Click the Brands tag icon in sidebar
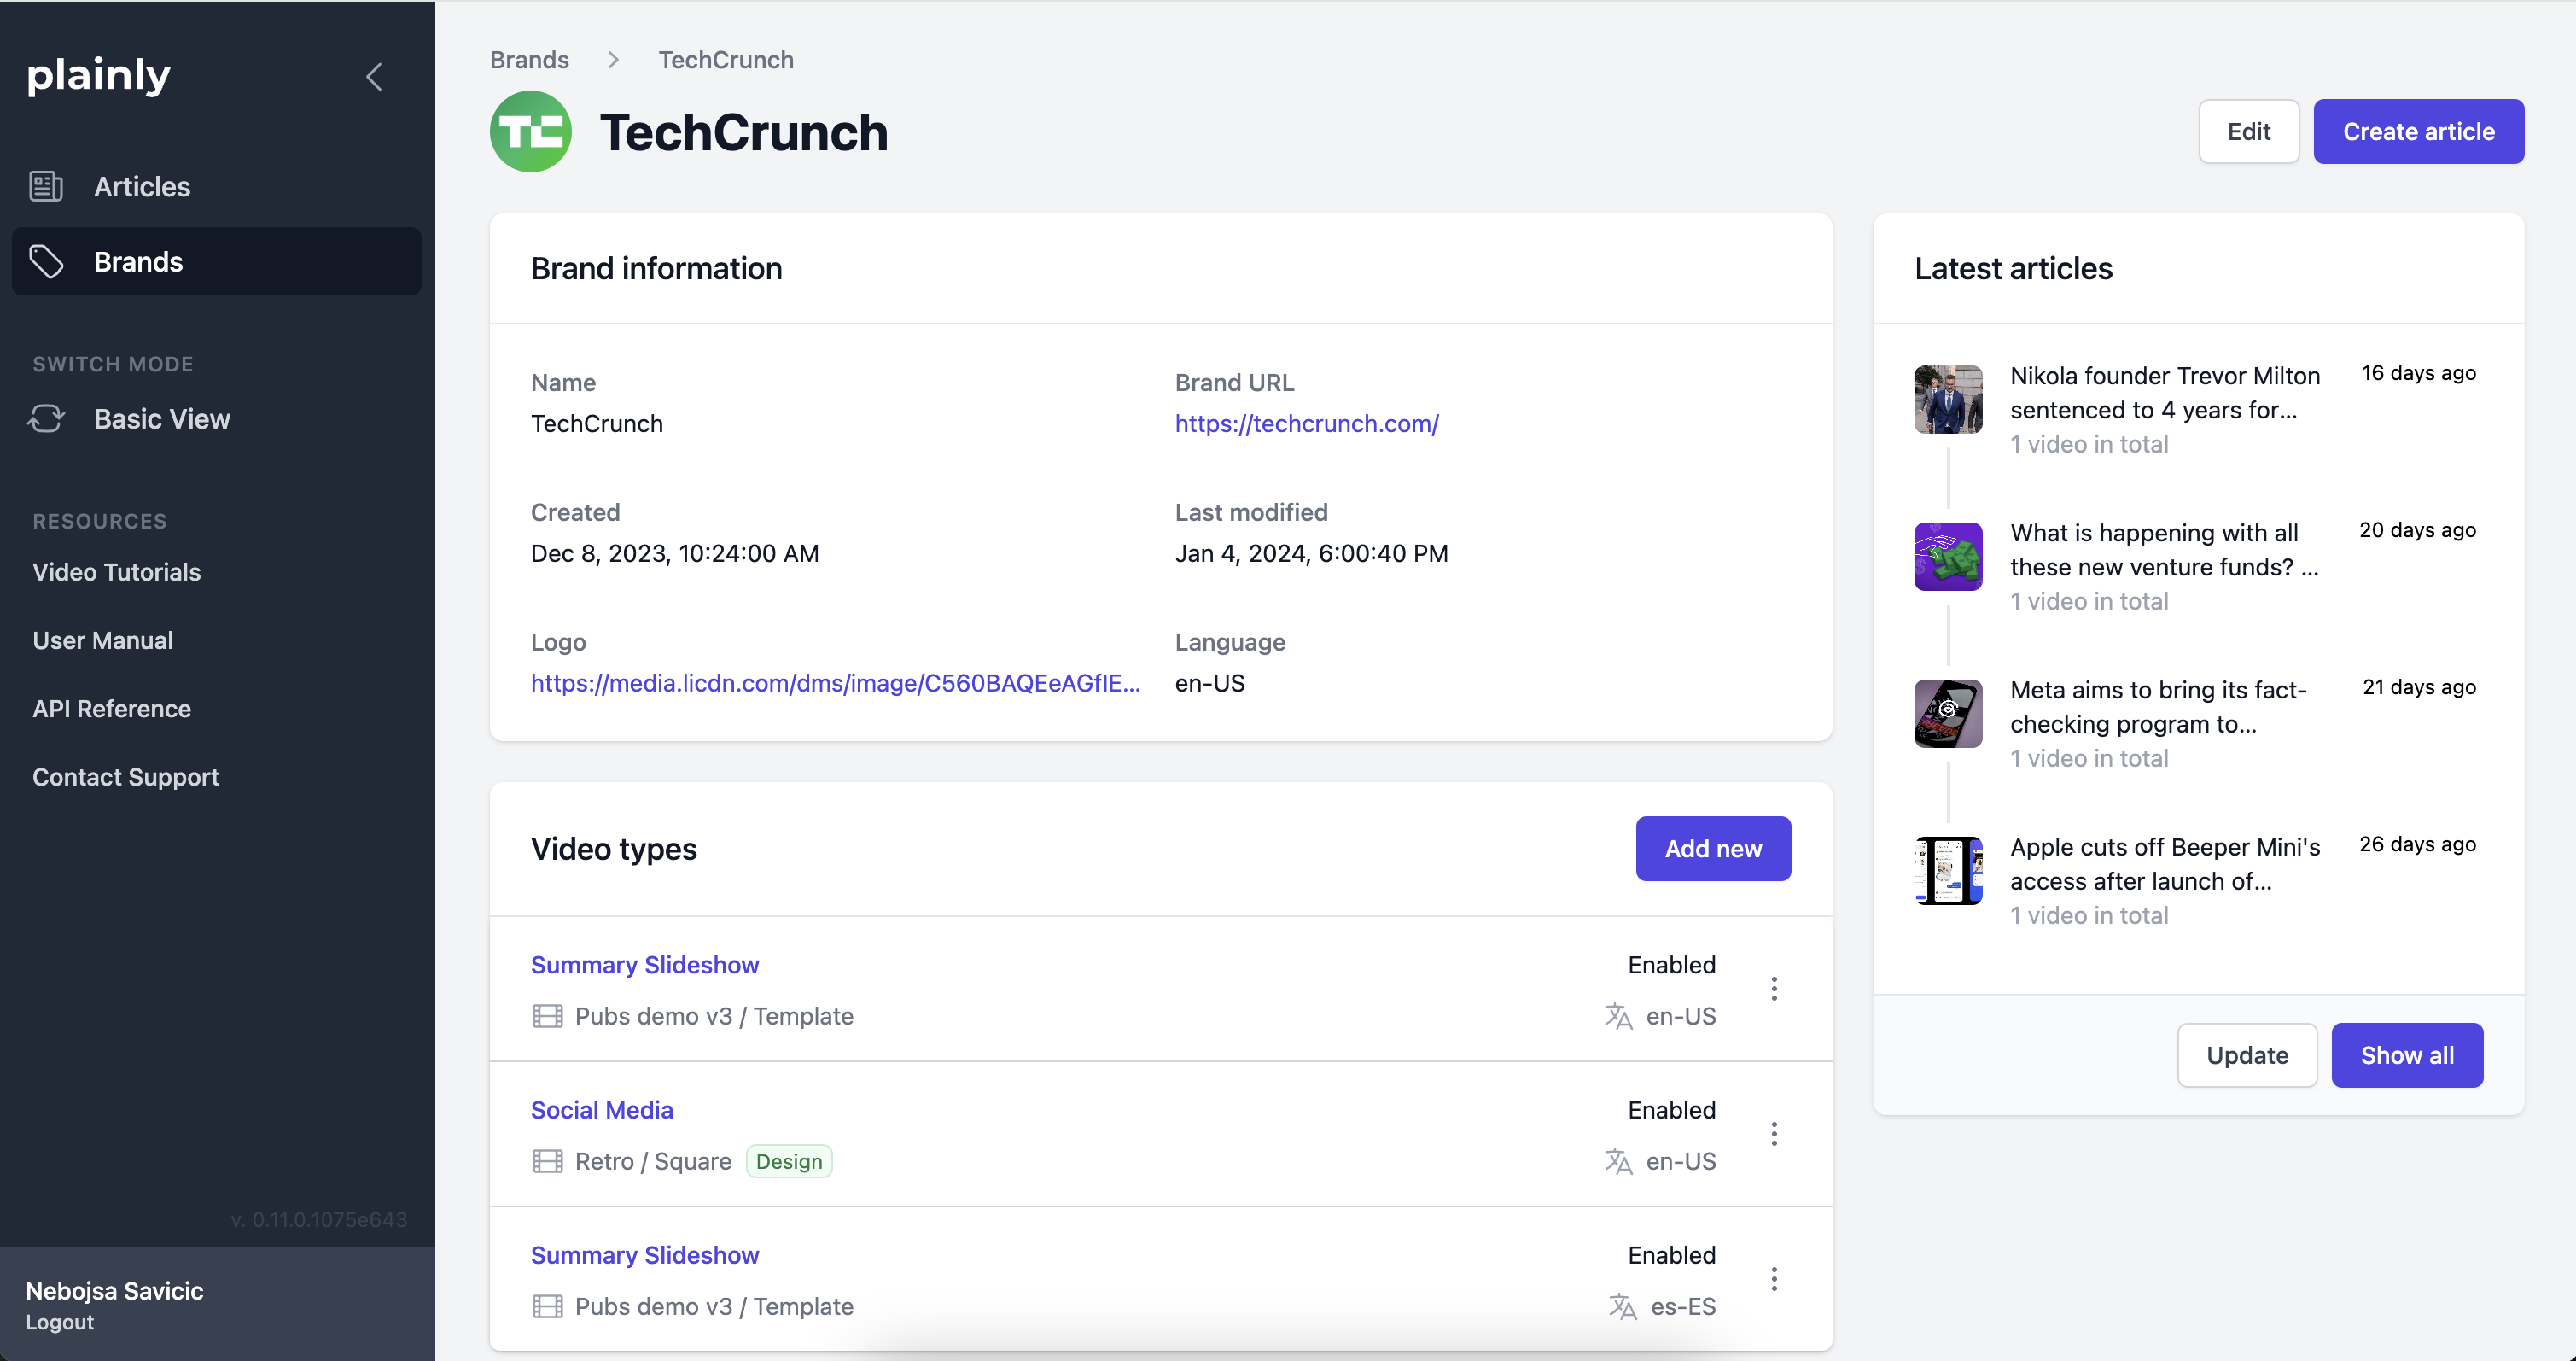Image resolution: width=2576 pixels, height=1361 pixels. [46, 262]
